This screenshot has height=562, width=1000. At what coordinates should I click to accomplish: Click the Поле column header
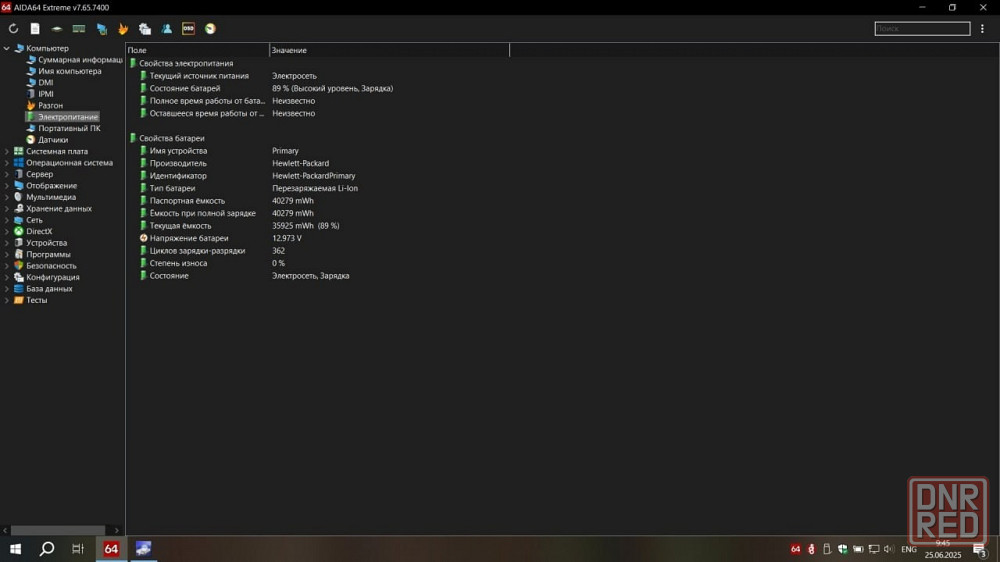196,50
